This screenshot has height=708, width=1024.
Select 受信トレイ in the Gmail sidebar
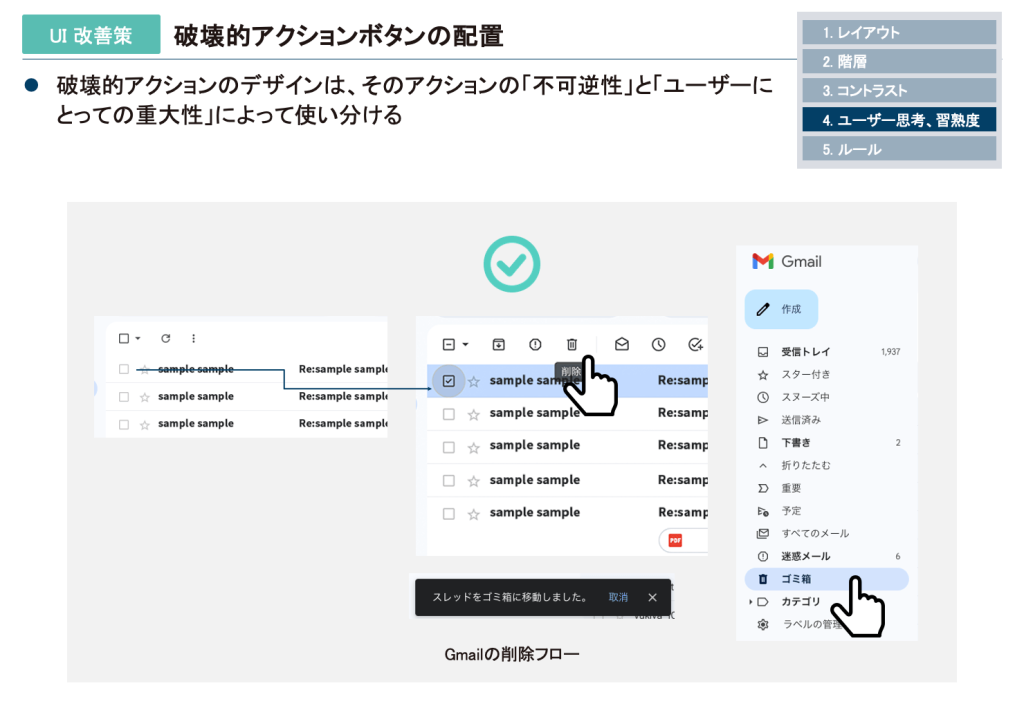[805, 352]
